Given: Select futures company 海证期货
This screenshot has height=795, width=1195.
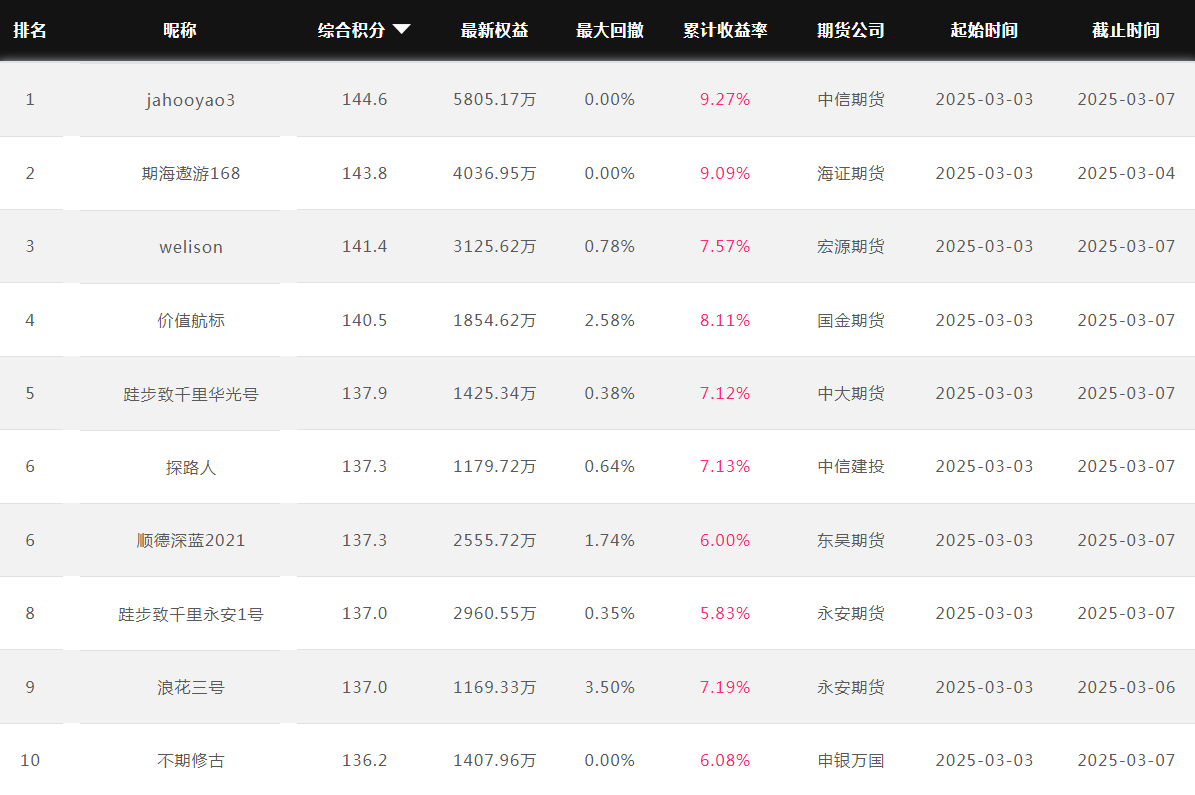Looking at the screenshot, I should 851,174.
